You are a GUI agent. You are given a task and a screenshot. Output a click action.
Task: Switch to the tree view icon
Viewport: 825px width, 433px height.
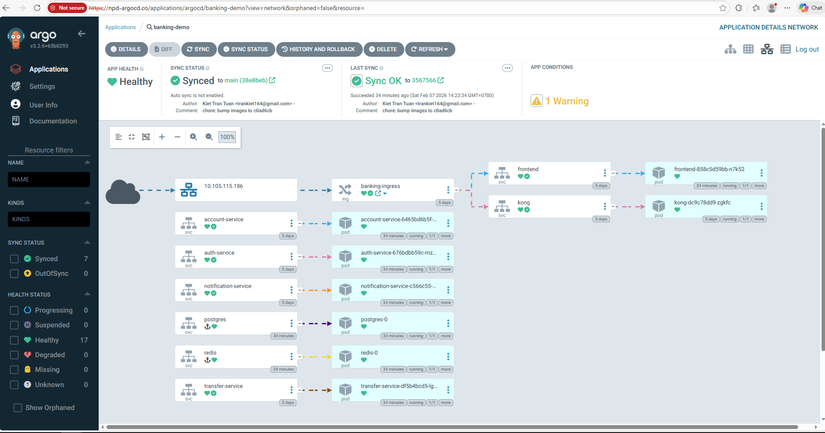730,49
